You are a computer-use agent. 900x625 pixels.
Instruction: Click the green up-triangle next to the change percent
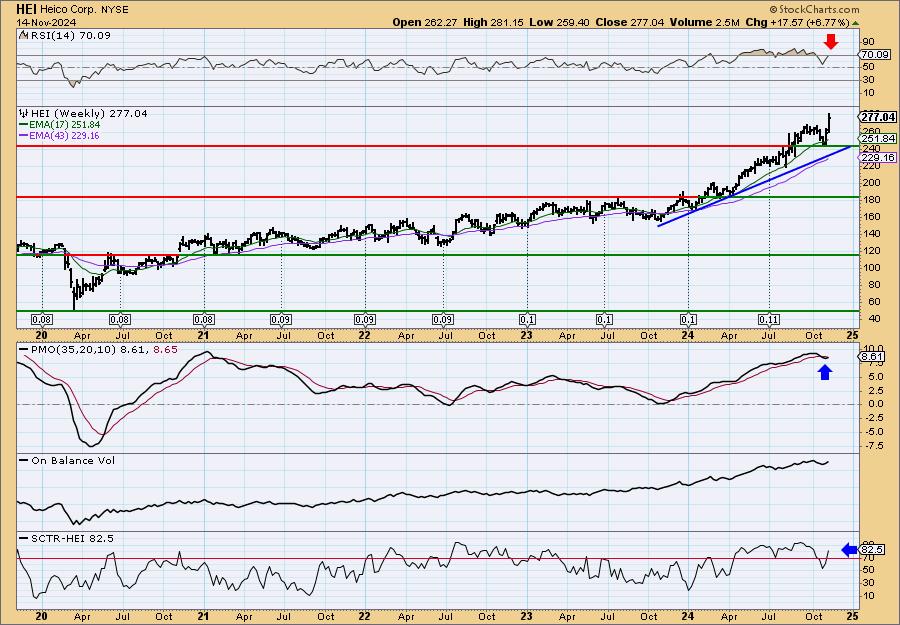click(x=855, y=23)
